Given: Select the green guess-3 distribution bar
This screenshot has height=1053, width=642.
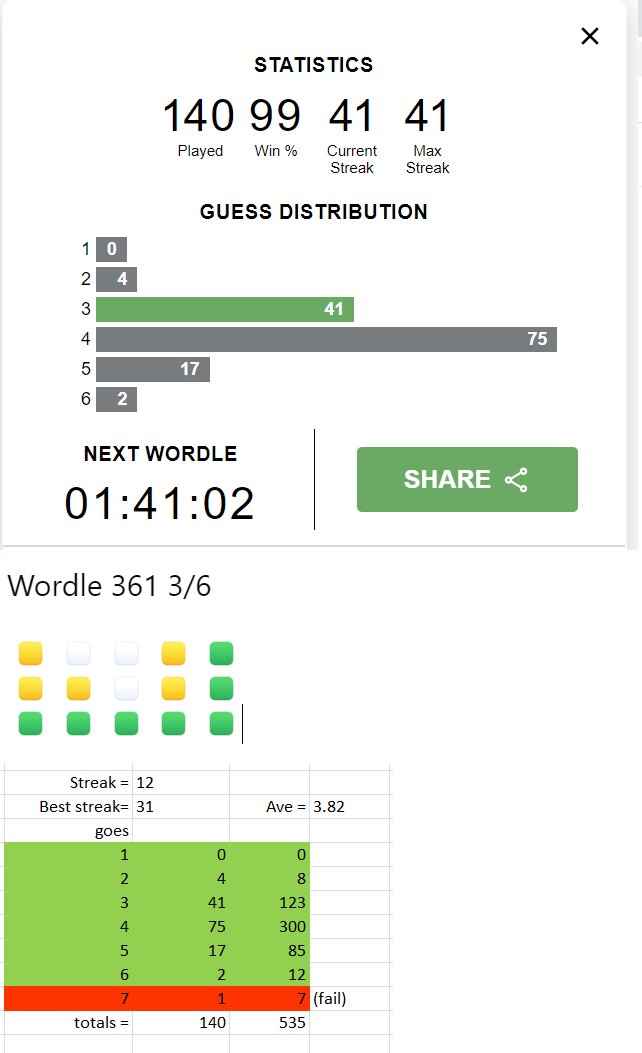Looking at the screenshot, I should [x=224, y=309].
